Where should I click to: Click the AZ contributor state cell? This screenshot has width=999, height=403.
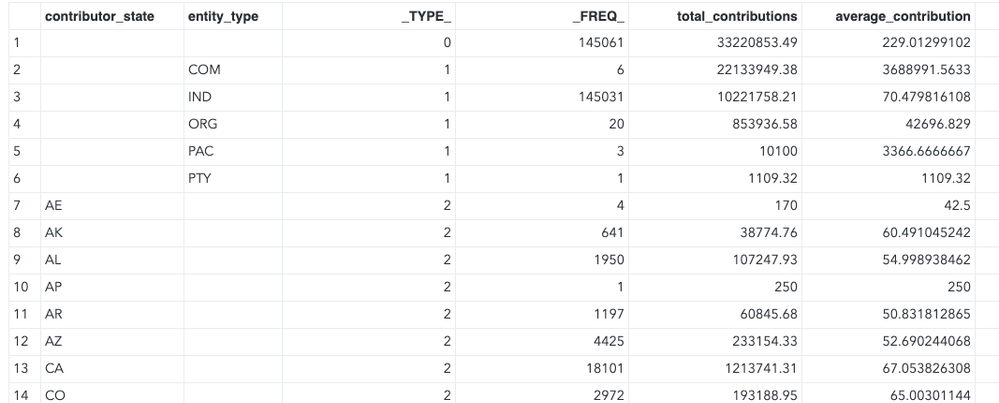pos(54,341)
